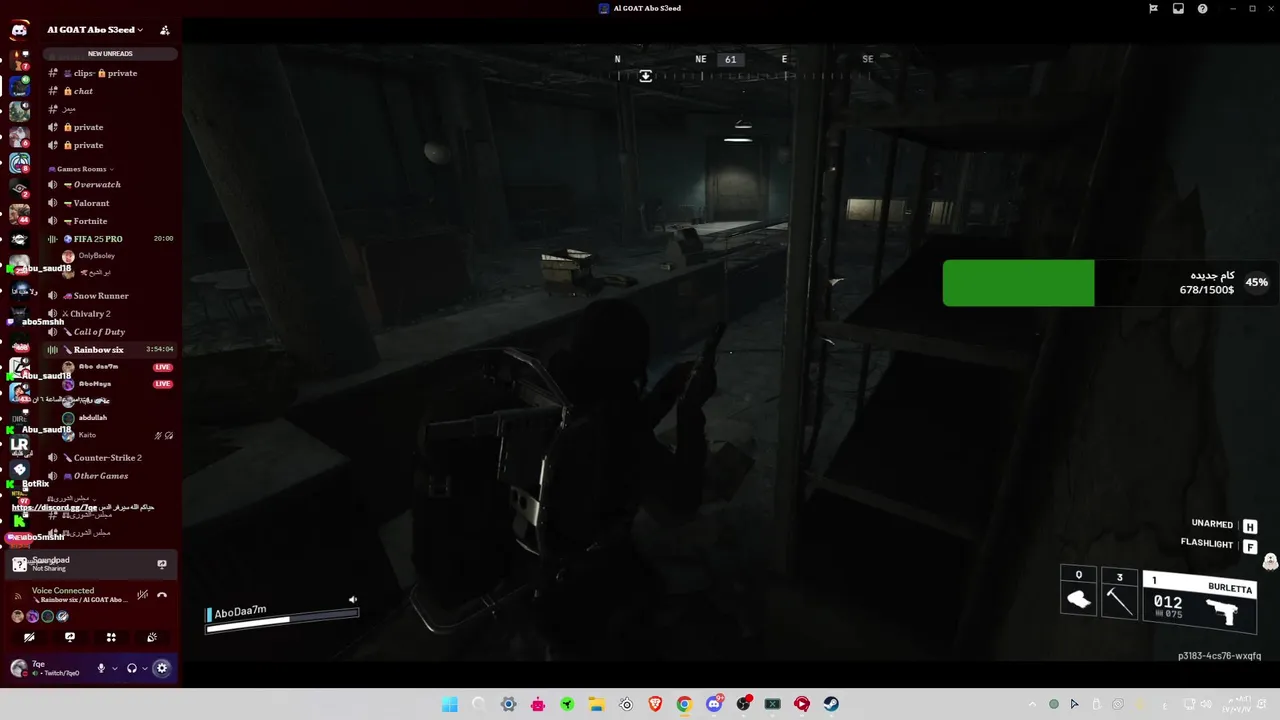Expand headphone output device options
The image size is (1280, 720).
click(x=145, y=668)
